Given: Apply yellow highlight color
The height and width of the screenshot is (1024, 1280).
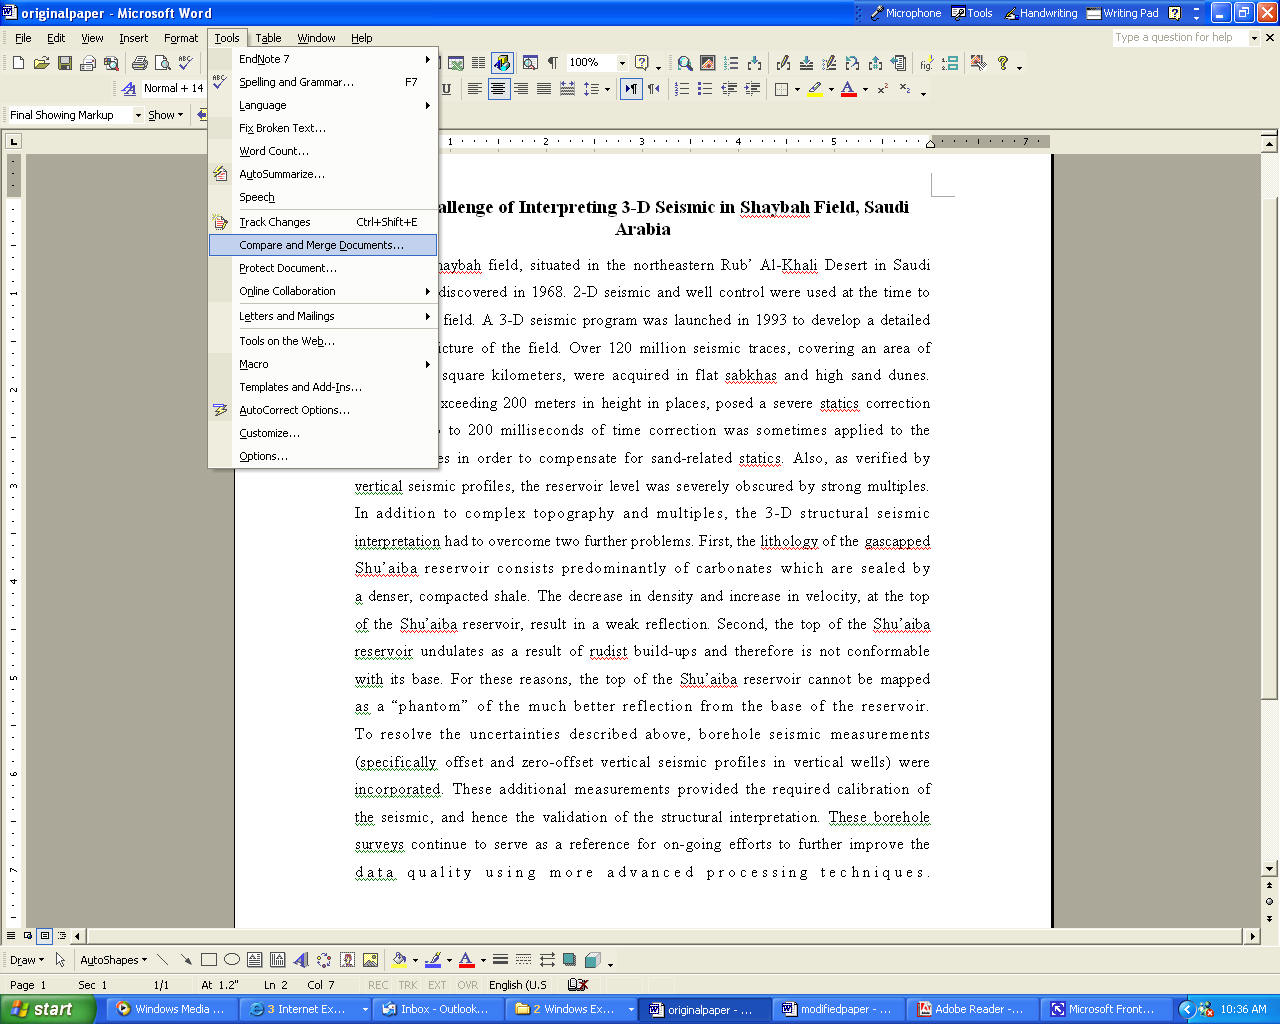Looking at the screenshot, I should 815,89.
